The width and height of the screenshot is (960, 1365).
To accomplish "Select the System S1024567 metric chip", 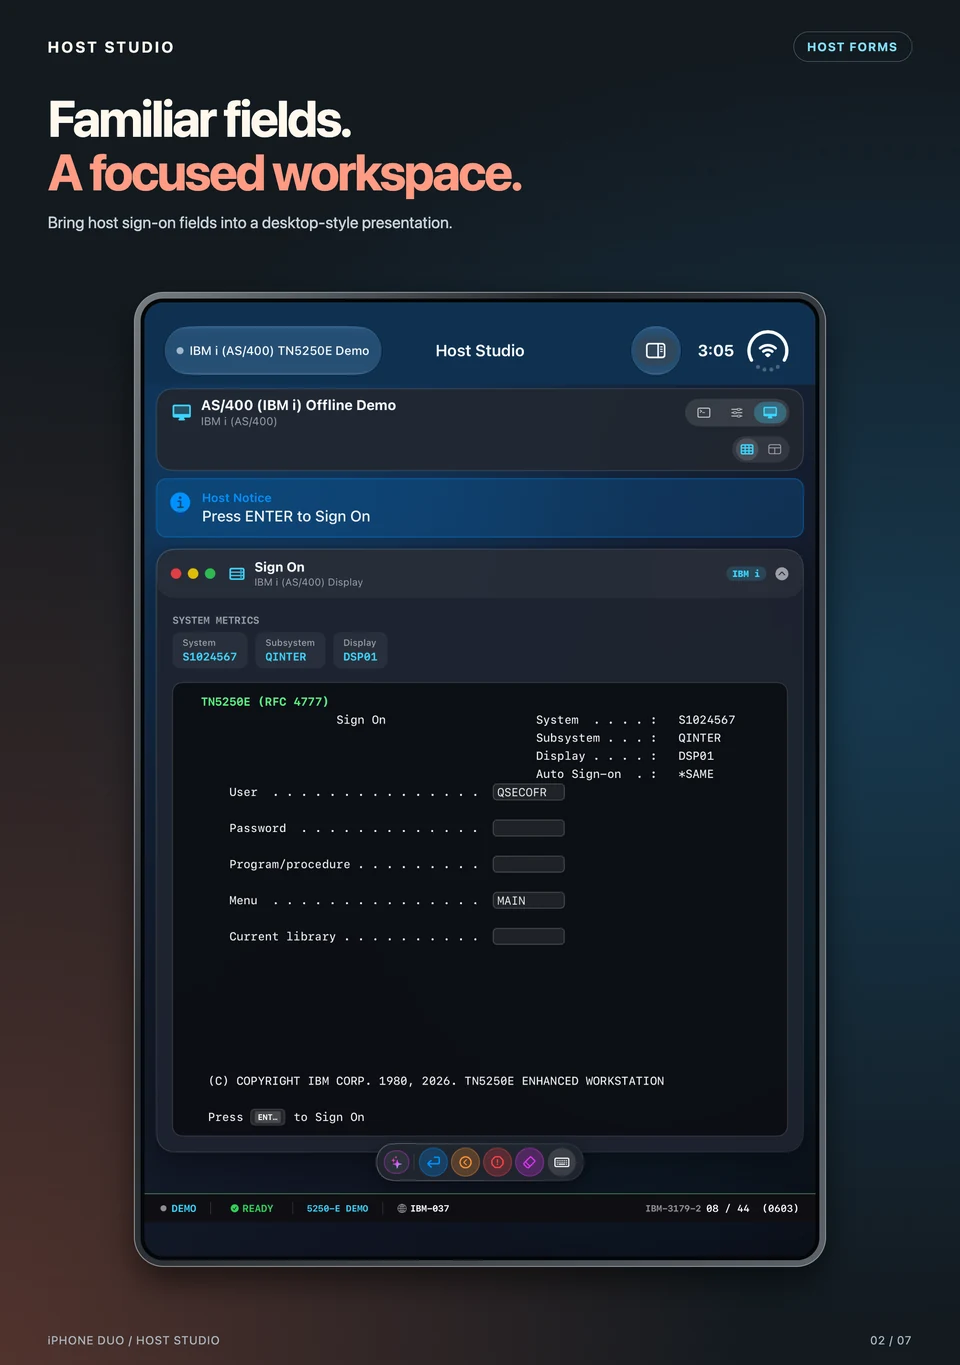I will [210, 650].
